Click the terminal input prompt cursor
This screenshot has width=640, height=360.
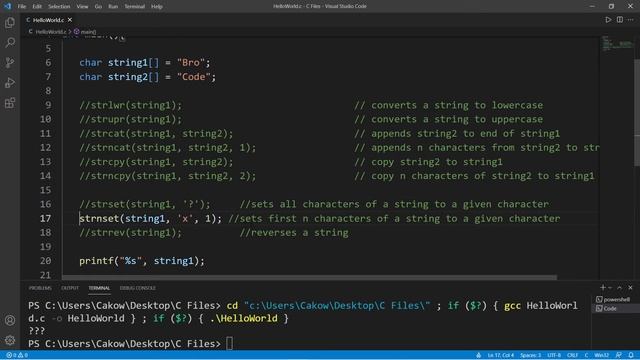[229, 344]
